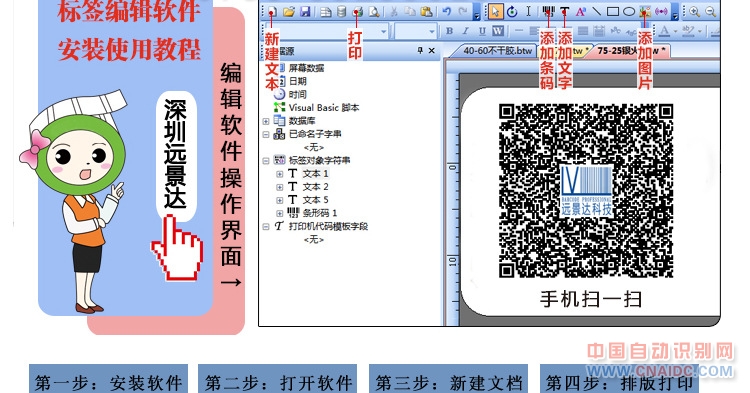Insert a picture object
750x393 pixels.
coord(645,11)
